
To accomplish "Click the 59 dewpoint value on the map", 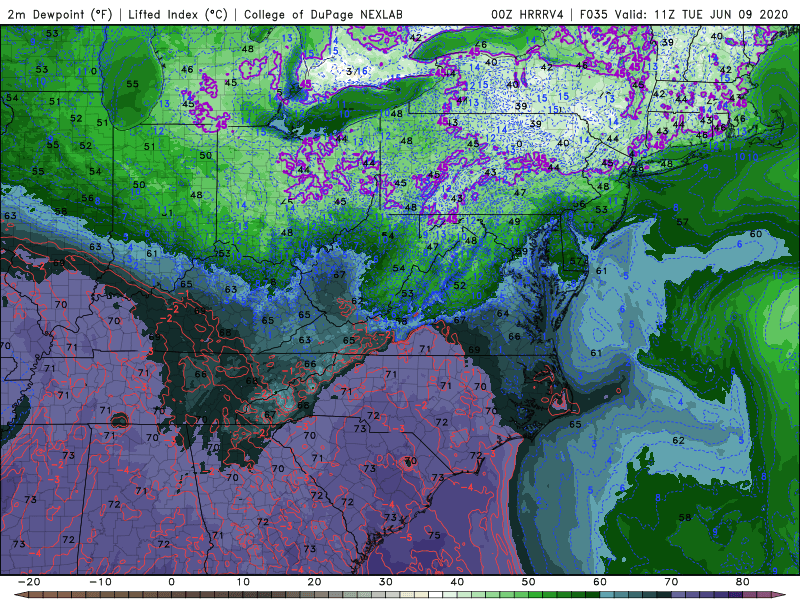I will [x=521, y=252].
